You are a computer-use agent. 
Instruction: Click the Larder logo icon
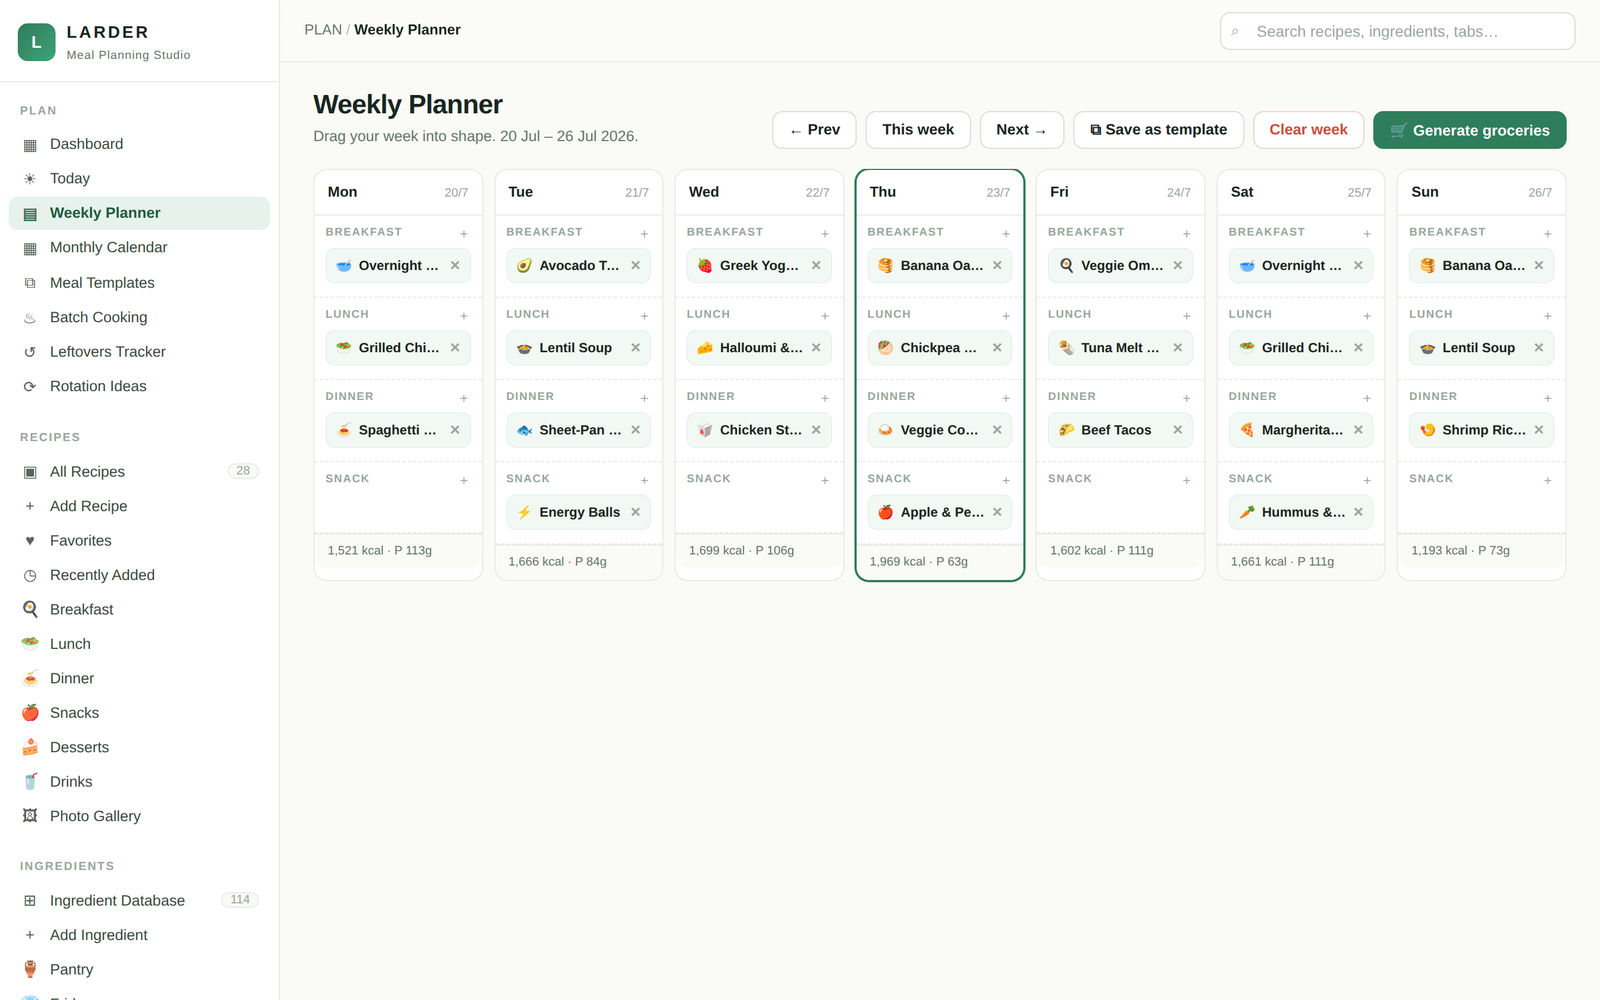[x=37, y=42]
